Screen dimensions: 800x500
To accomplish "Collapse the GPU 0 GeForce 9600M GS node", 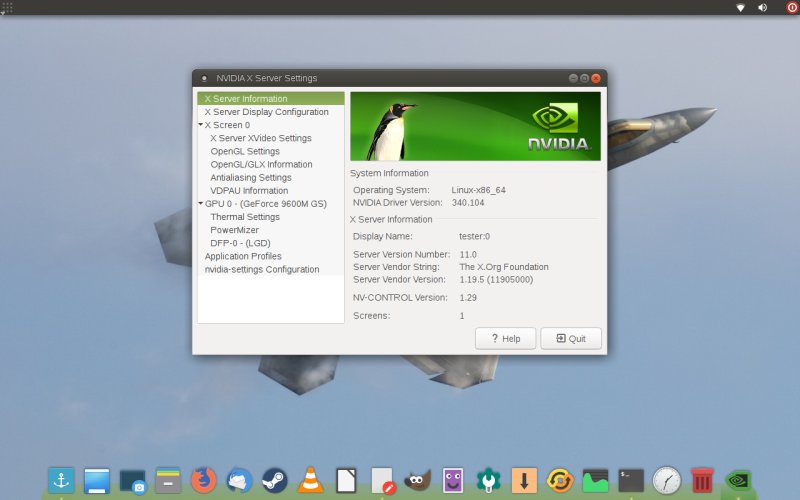I will pyautogui.click(x=201, y=203).
